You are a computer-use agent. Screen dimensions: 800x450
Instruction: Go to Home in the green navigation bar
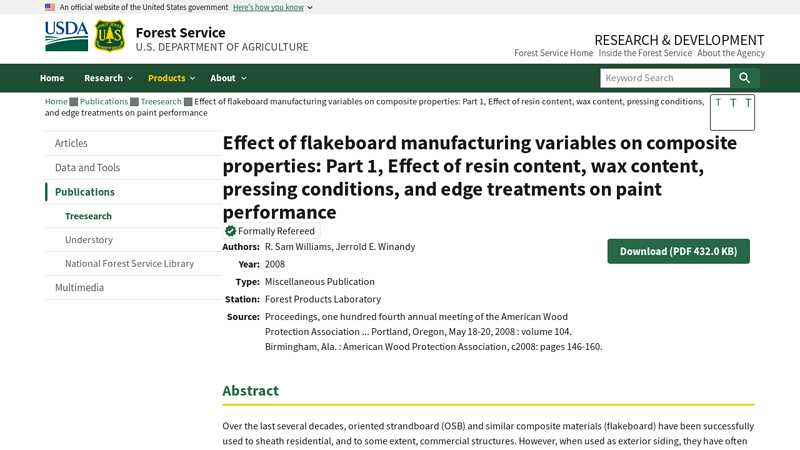click(52, 78)
